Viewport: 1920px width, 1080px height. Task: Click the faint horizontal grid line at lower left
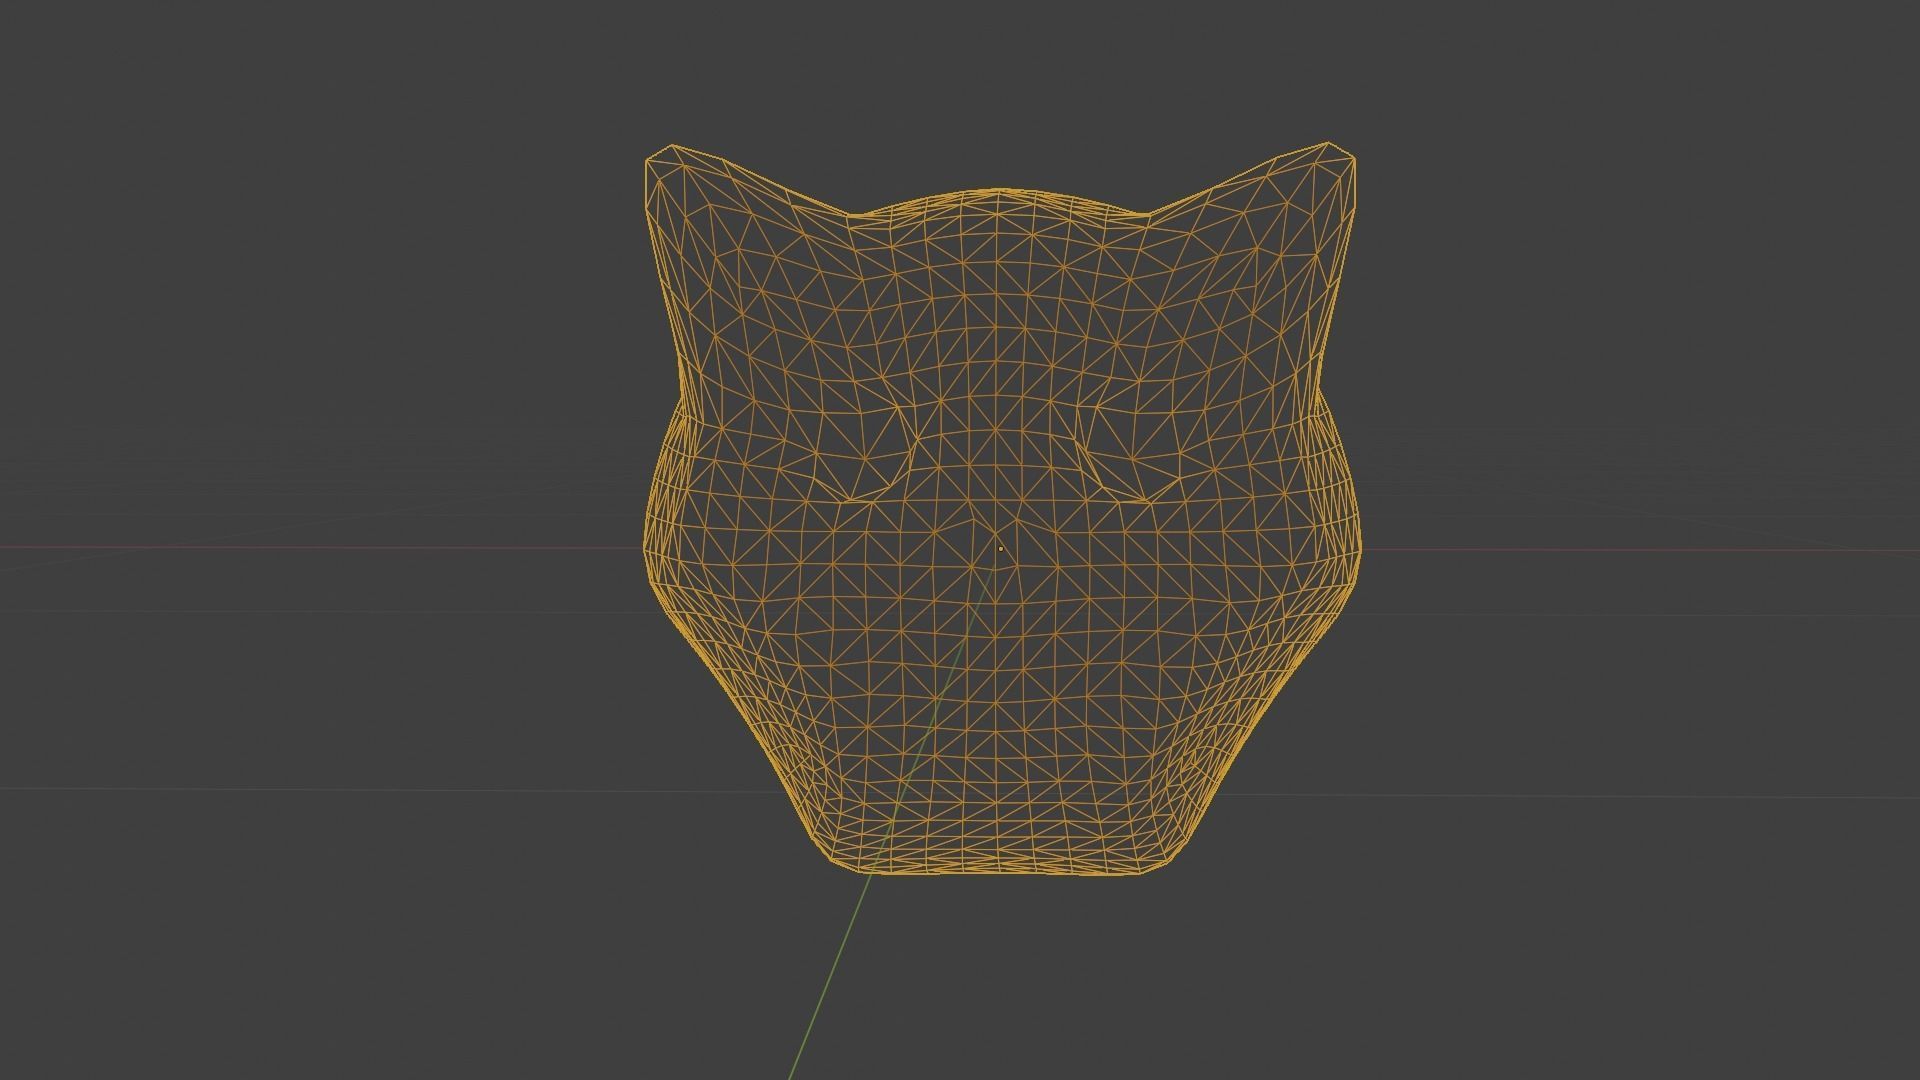300,789
